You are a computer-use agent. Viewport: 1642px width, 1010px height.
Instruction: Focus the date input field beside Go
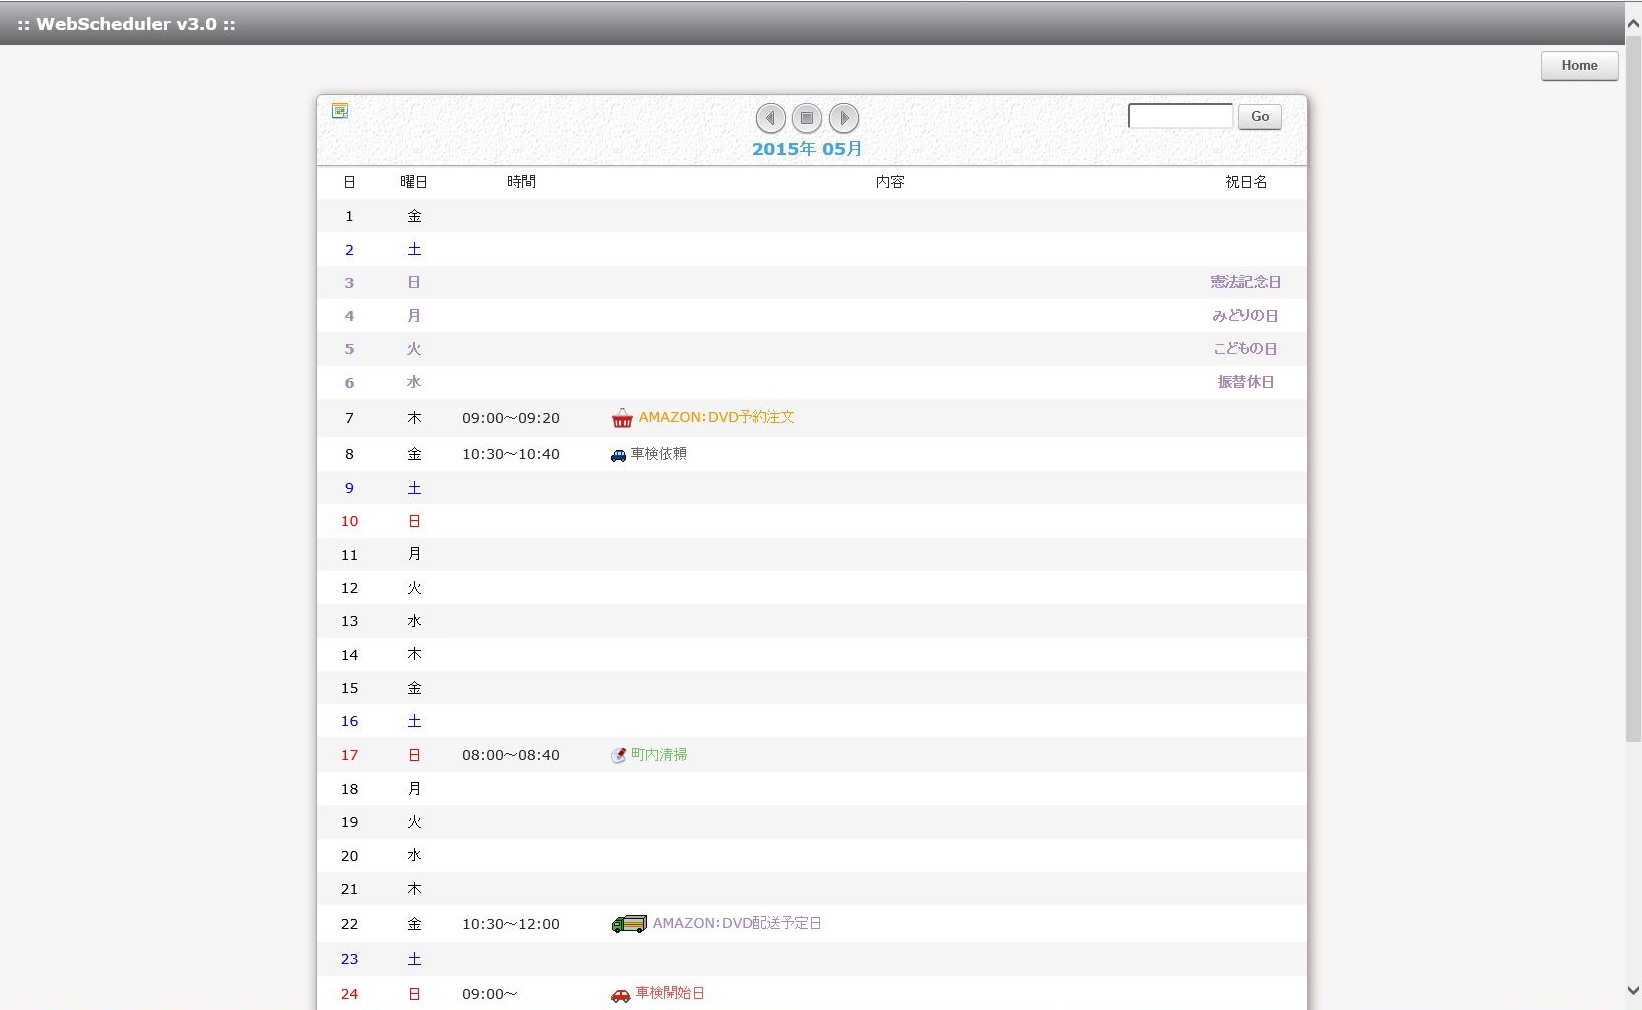1180,117
